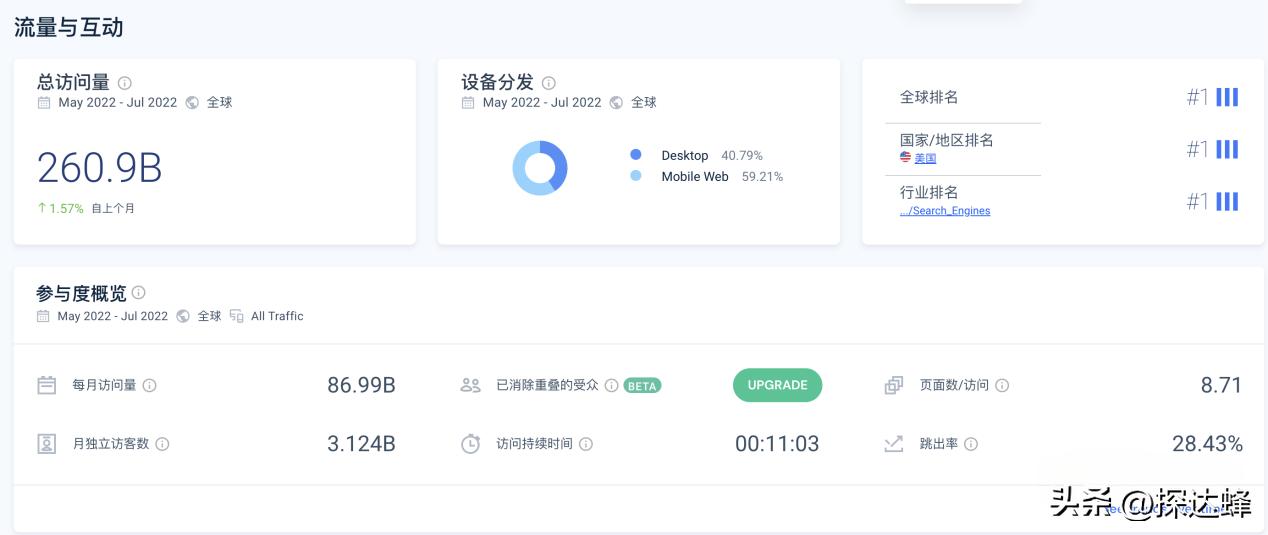Screen dimensions: 1268x535
Task: Click calendar icon in 设备分发 card
Action: 468,102
